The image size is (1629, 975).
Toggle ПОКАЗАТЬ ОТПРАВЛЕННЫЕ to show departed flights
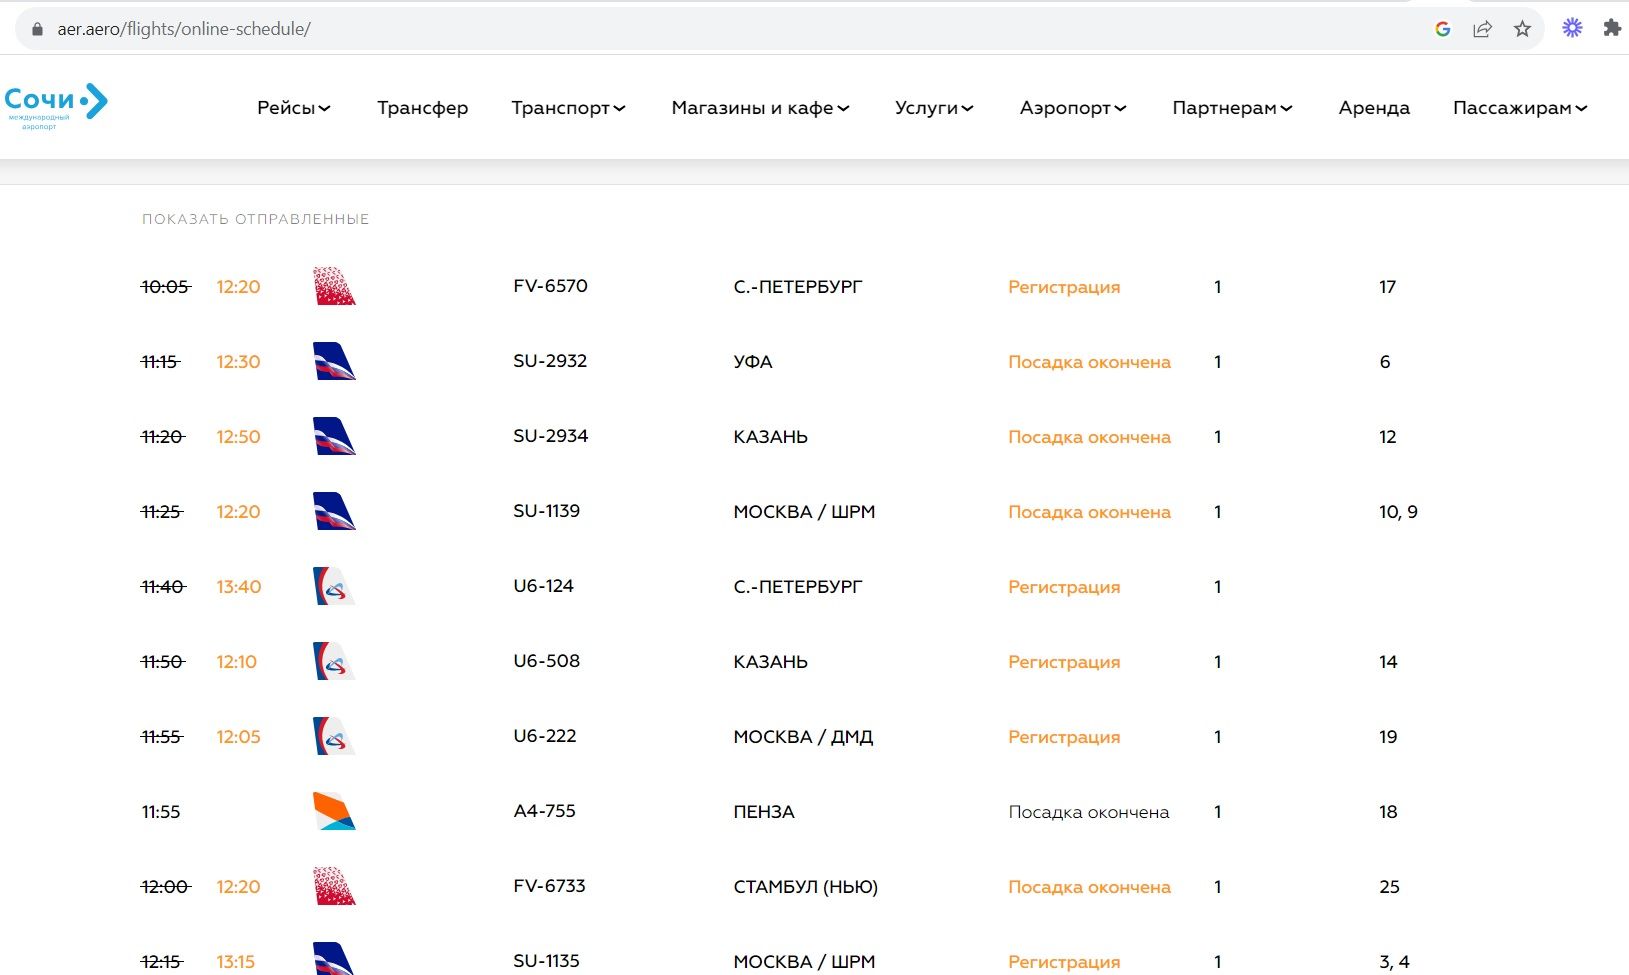click(x=256, y=218)
